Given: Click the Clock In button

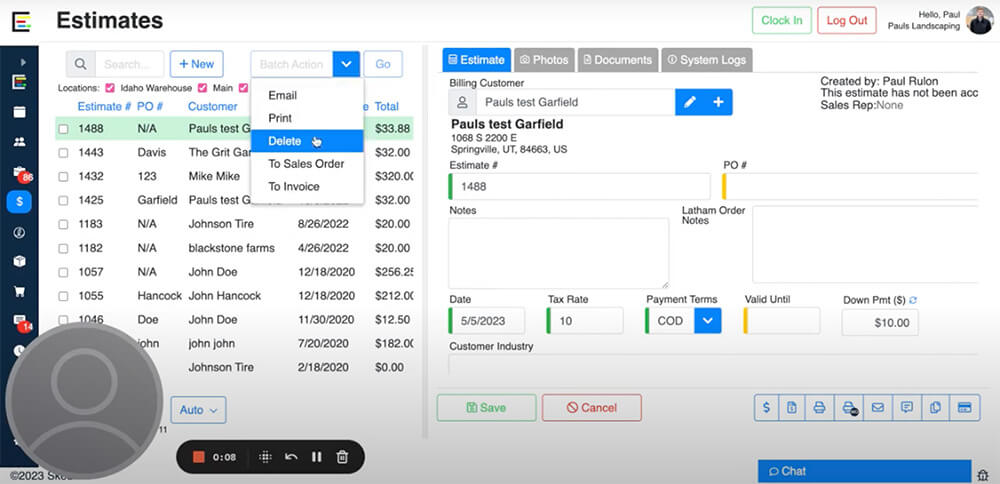Looking at the screenshot, I should pos(781,21).
